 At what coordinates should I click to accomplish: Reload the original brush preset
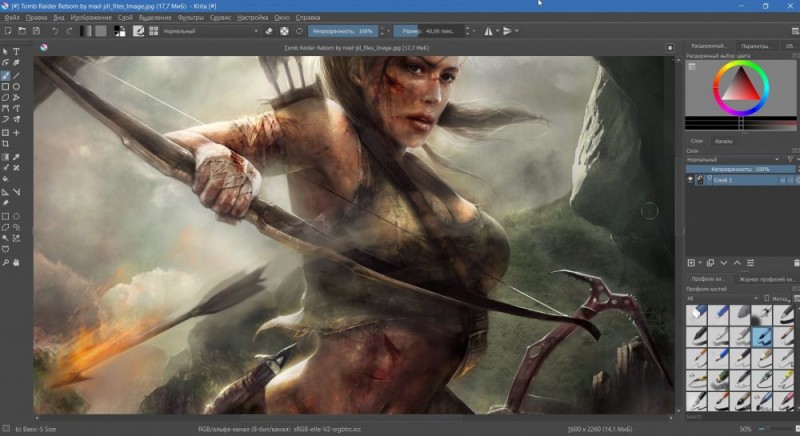click(x=299, y=31)
